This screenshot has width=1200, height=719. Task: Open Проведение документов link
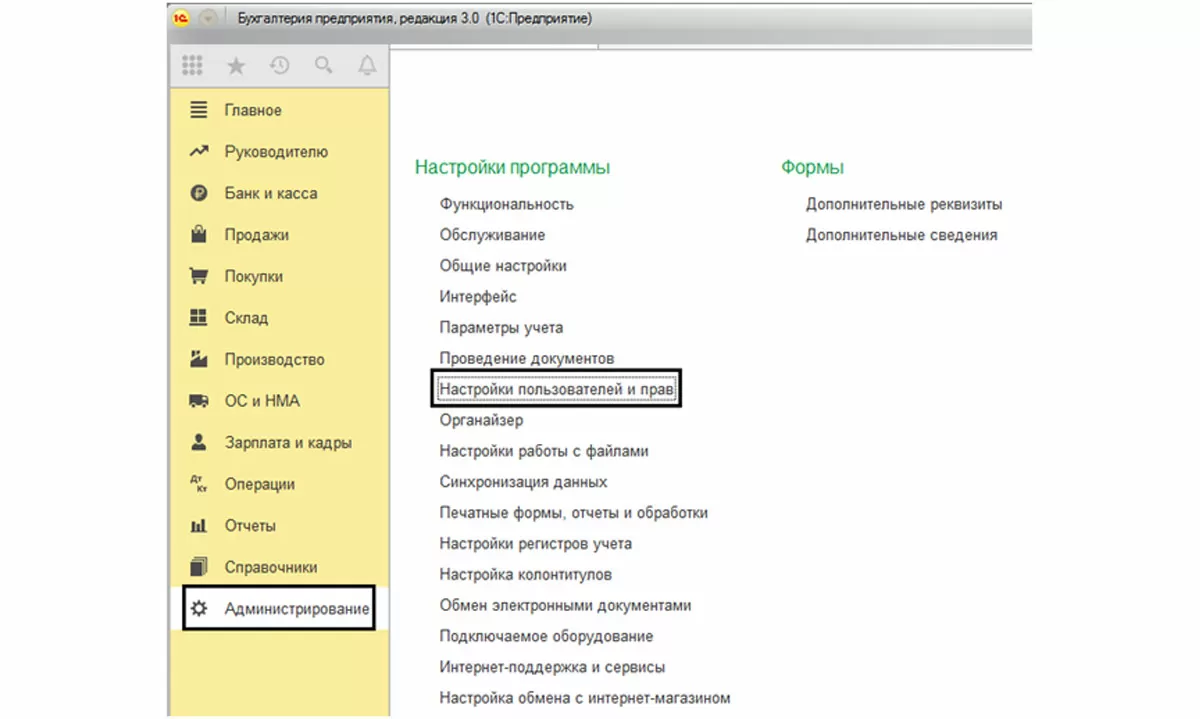click(527, 358)
